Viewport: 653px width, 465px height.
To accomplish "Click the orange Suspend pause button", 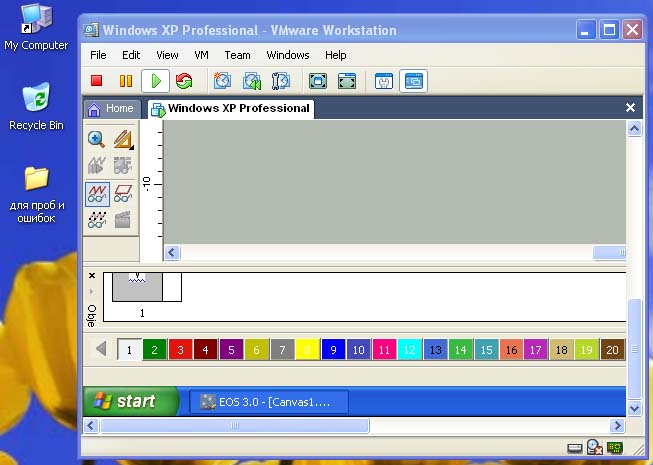I will tap(126, 81).
